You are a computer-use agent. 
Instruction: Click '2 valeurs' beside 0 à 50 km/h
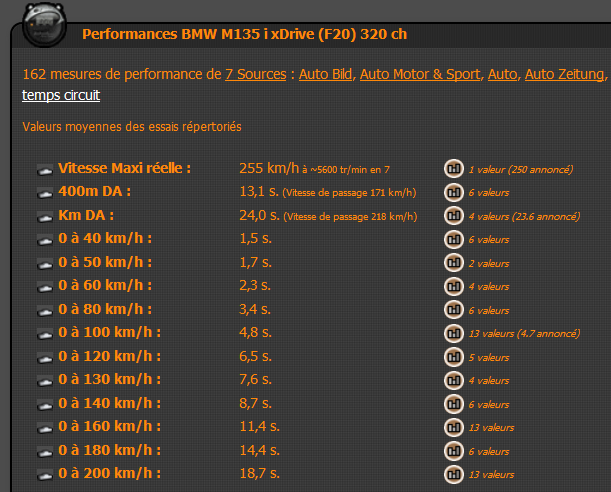pos(489,264)
